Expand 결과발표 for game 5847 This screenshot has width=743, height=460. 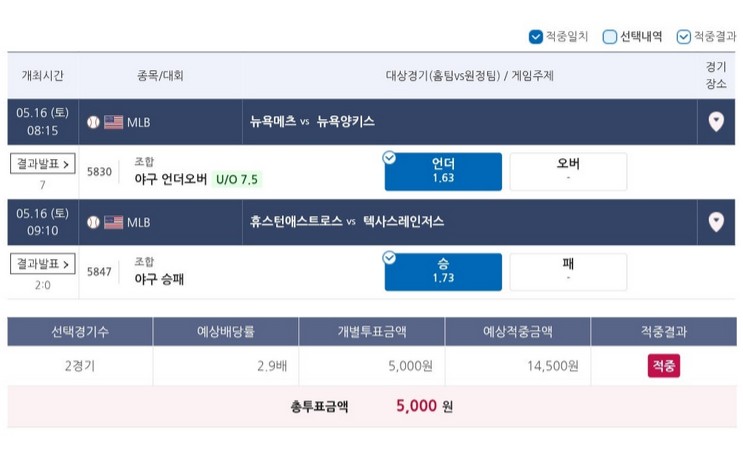[x=43, y=264]
